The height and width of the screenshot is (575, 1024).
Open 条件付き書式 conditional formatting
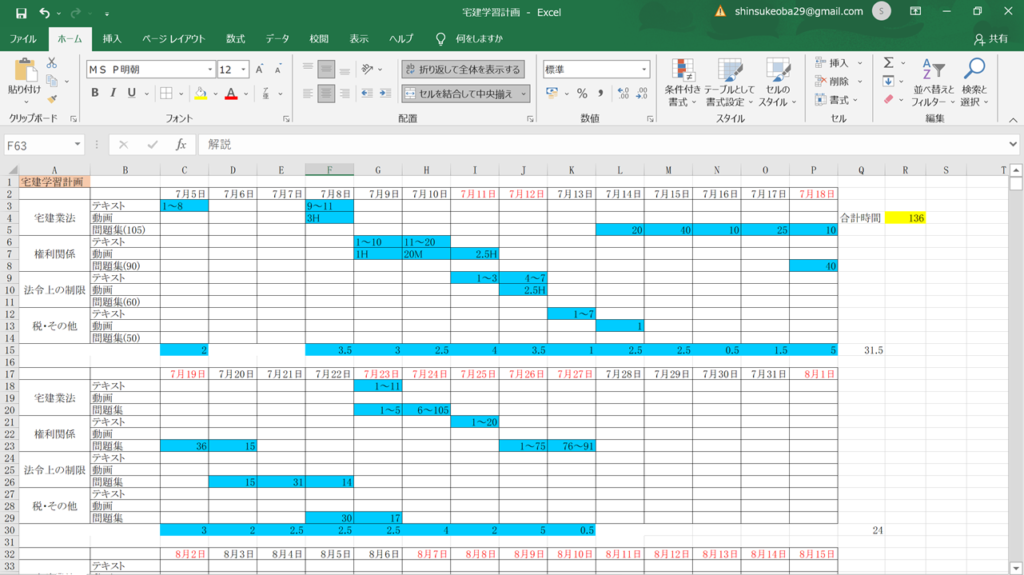coord(683,82)
